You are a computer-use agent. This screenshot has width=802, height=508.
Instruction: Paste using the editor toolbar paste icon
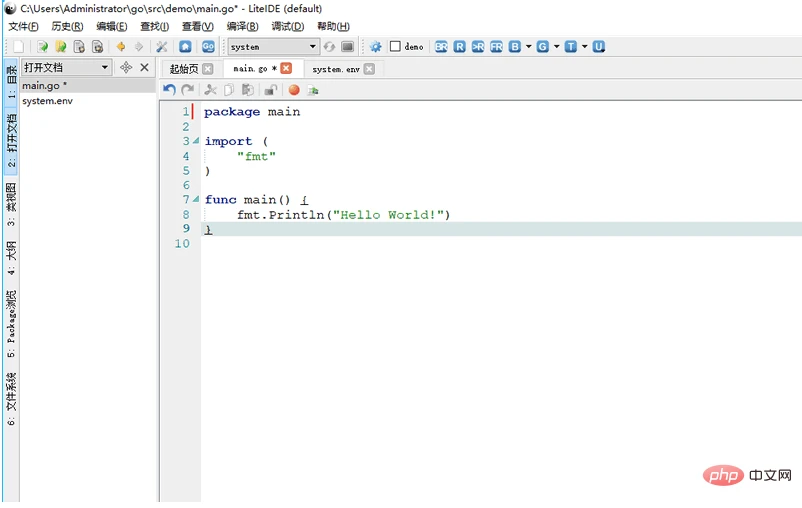point(248,90)
